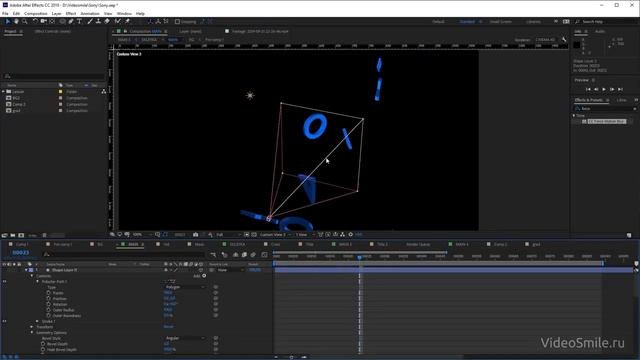The image size is (640, 360).
Task: Click the timeline zoom slider at bottom
Action: point(291,357)
